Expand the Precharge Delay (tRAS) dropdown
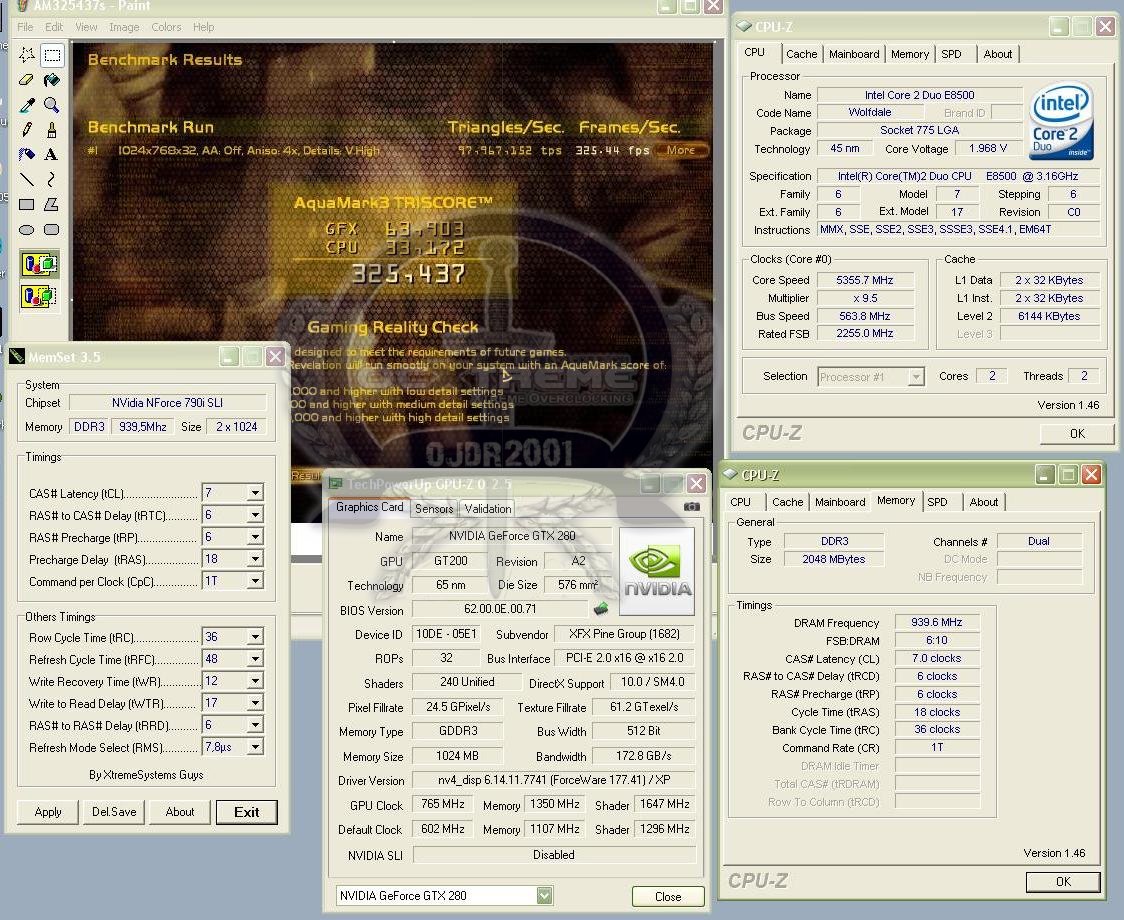1124x920 pixels. [255, 559]
